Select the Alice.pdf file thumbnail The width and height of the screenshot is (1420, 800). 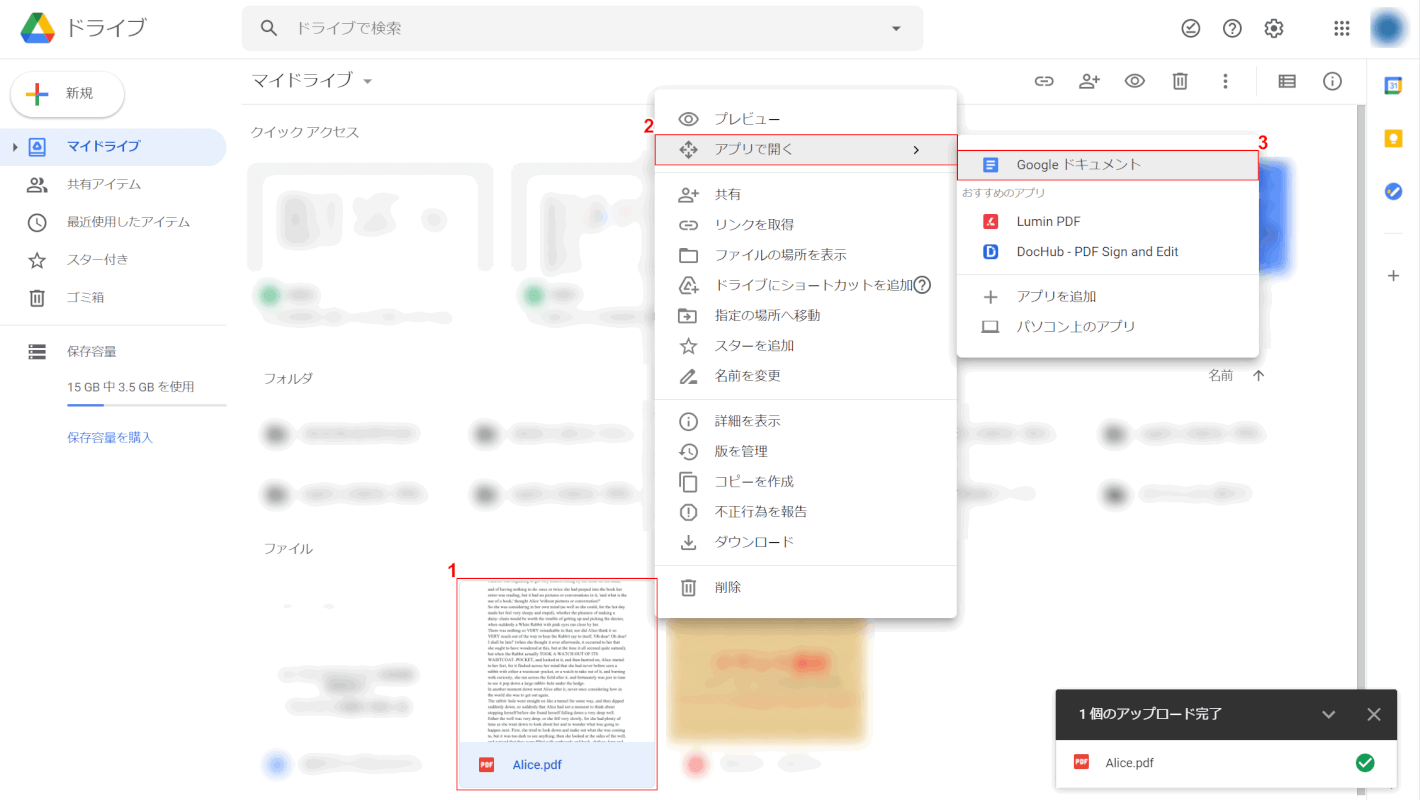tap(557, 684)
